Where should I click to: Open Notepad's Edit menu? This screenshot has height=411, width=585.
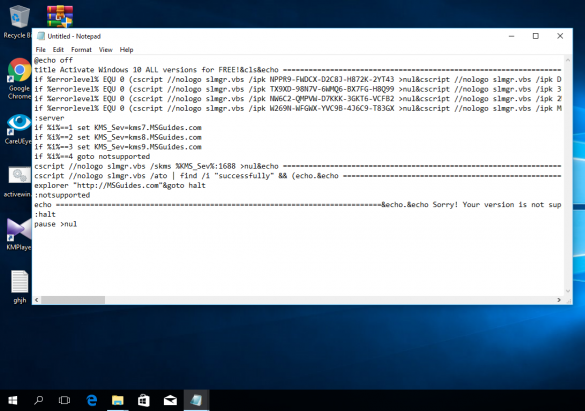[58, 50]
